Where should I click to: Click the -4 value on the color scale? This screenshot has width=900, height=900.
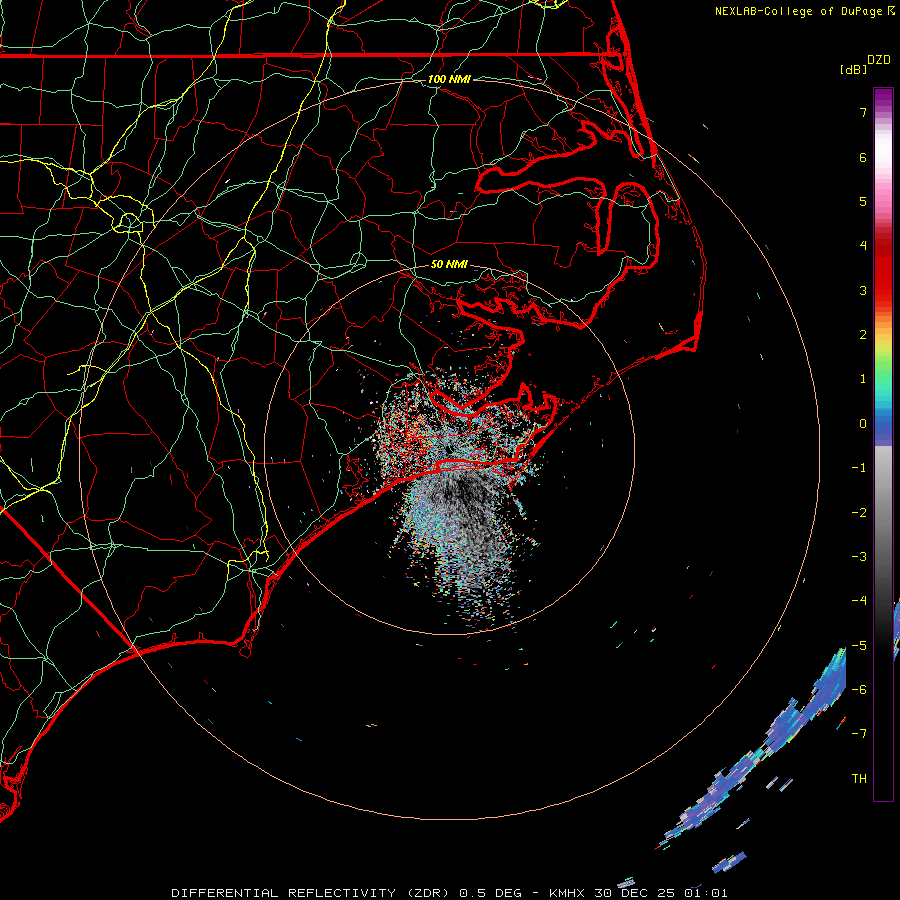point(859,601)
